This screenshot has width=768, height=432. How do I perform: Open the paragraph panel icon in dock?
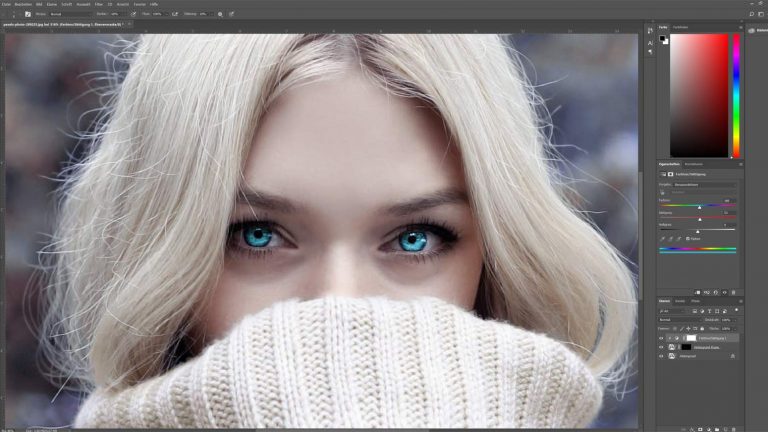point(649,53)
